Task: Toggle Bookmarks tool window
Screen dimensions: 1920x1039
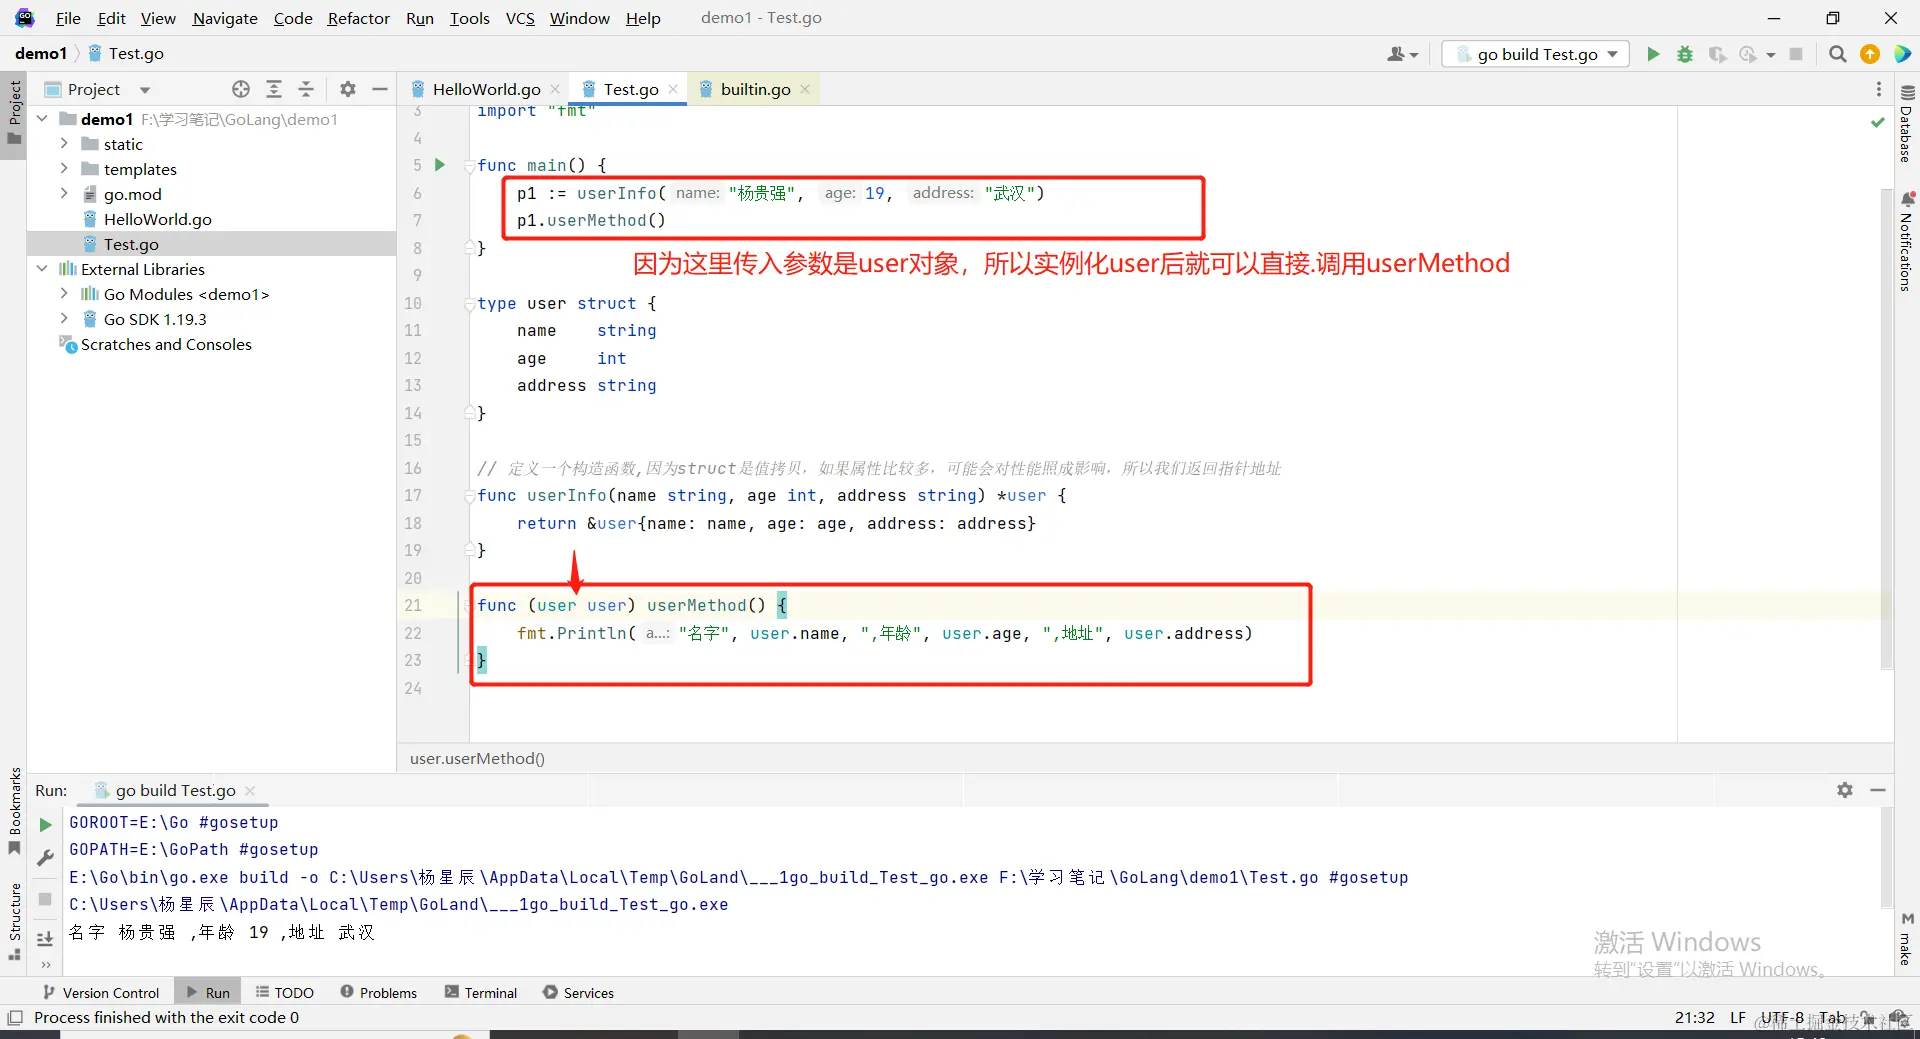Action: (x=14, y=811)
